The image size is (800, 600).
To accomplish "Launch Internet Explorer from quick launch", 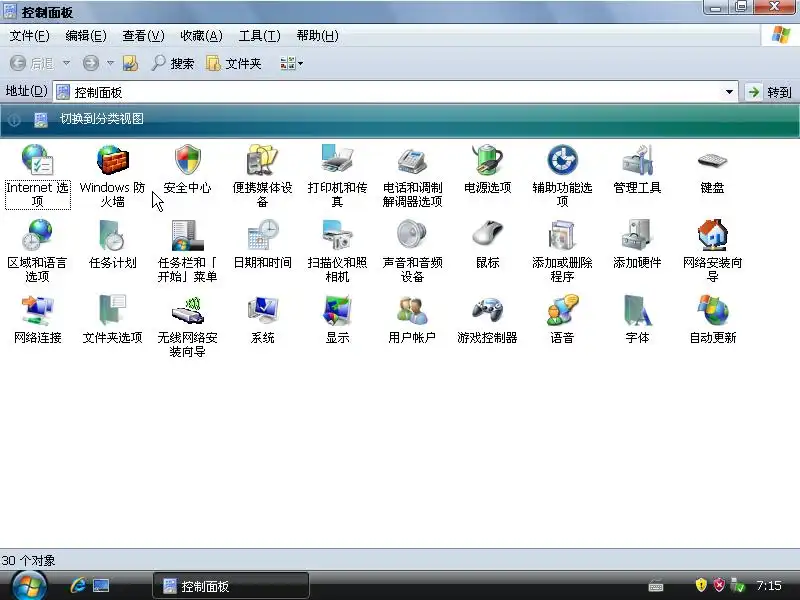I will [x=78, y=585].
